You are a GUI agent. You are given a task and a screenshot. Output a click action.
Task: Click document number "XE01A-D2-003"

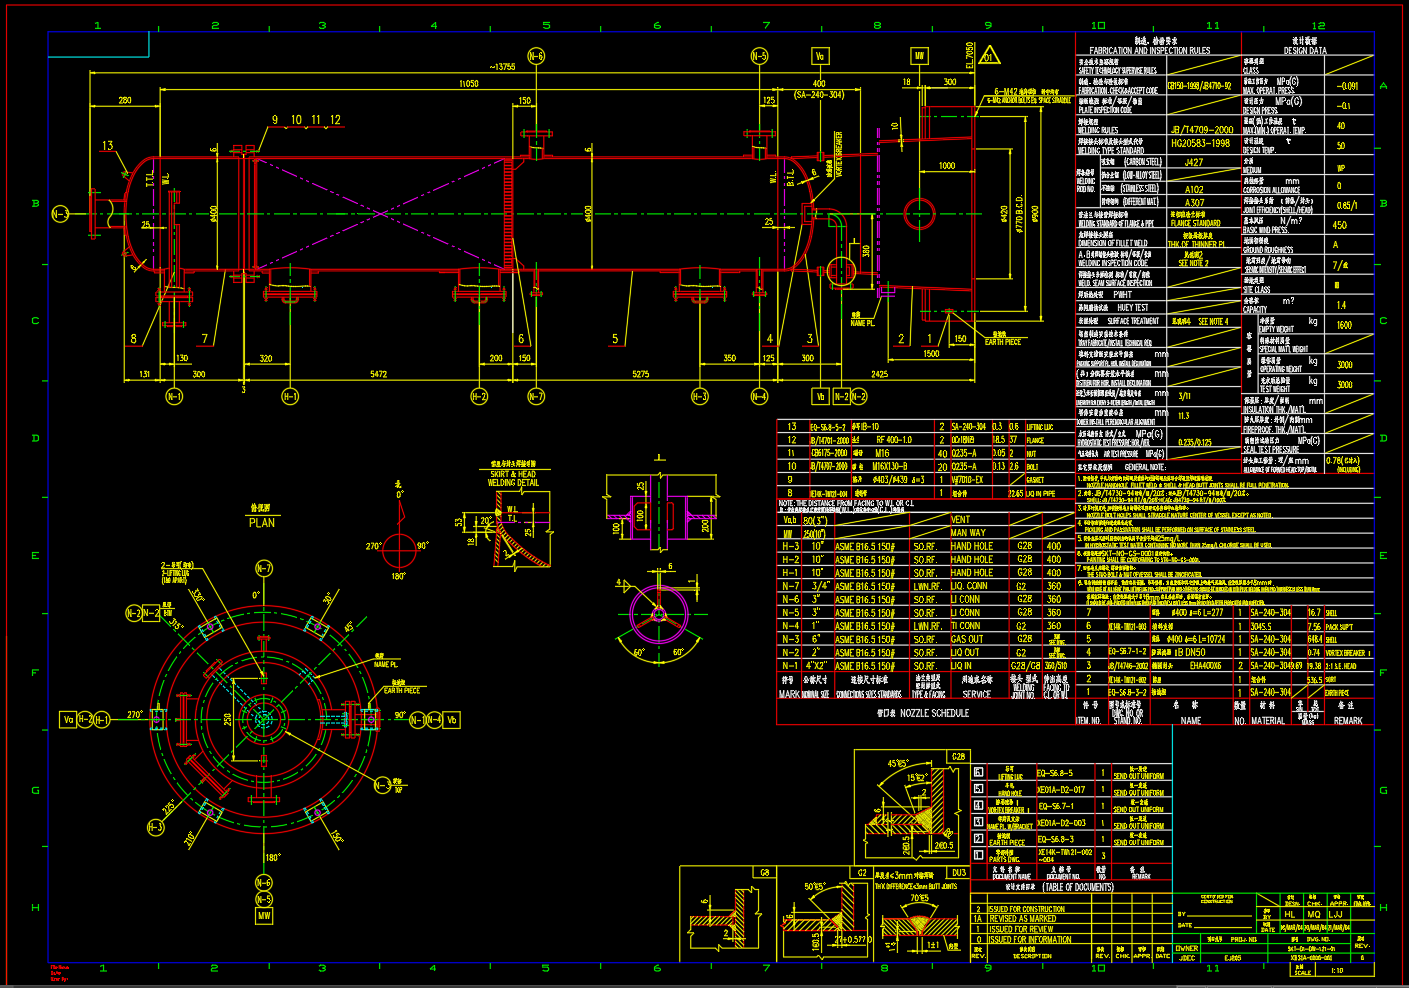pyautogui.click(x=1061, y=823)
